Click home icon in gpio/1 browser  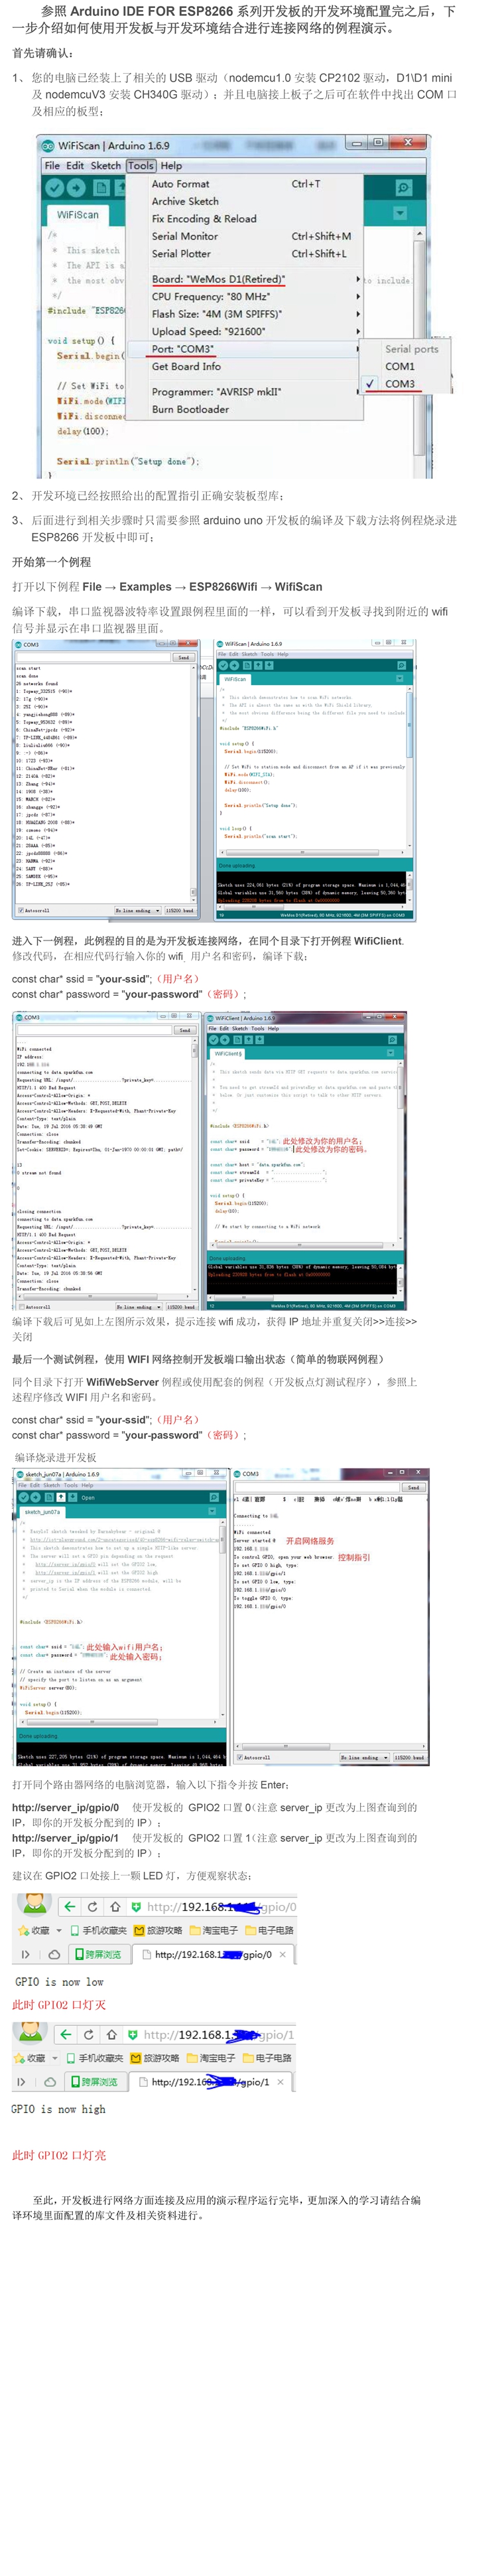click(111, 2035)
